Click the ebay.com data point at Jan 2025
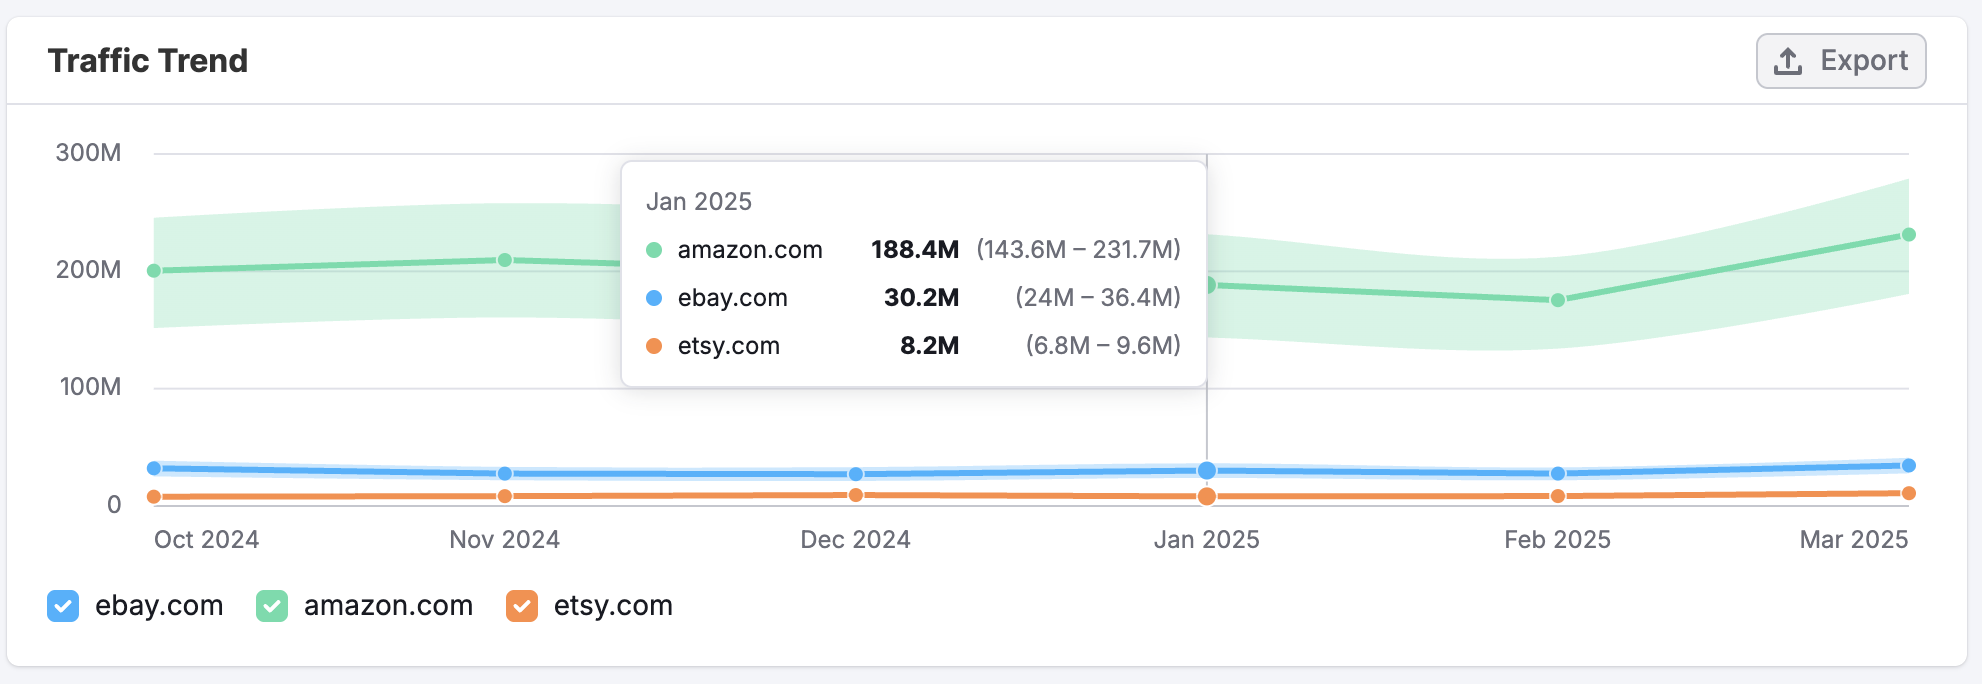This screenshot has height=684, width=1982. pos(1206,468)
